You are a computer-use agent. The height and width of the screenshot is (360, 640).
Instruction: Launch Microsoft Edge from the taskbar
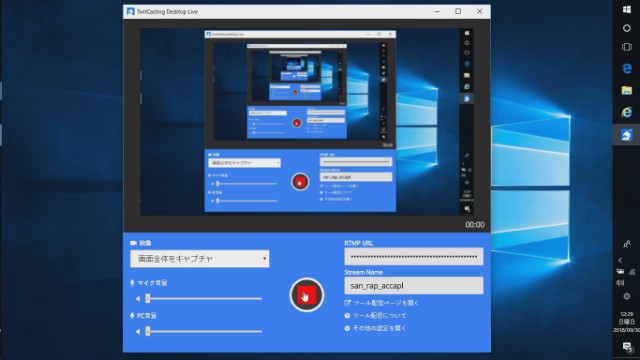(x=627, y=68)
